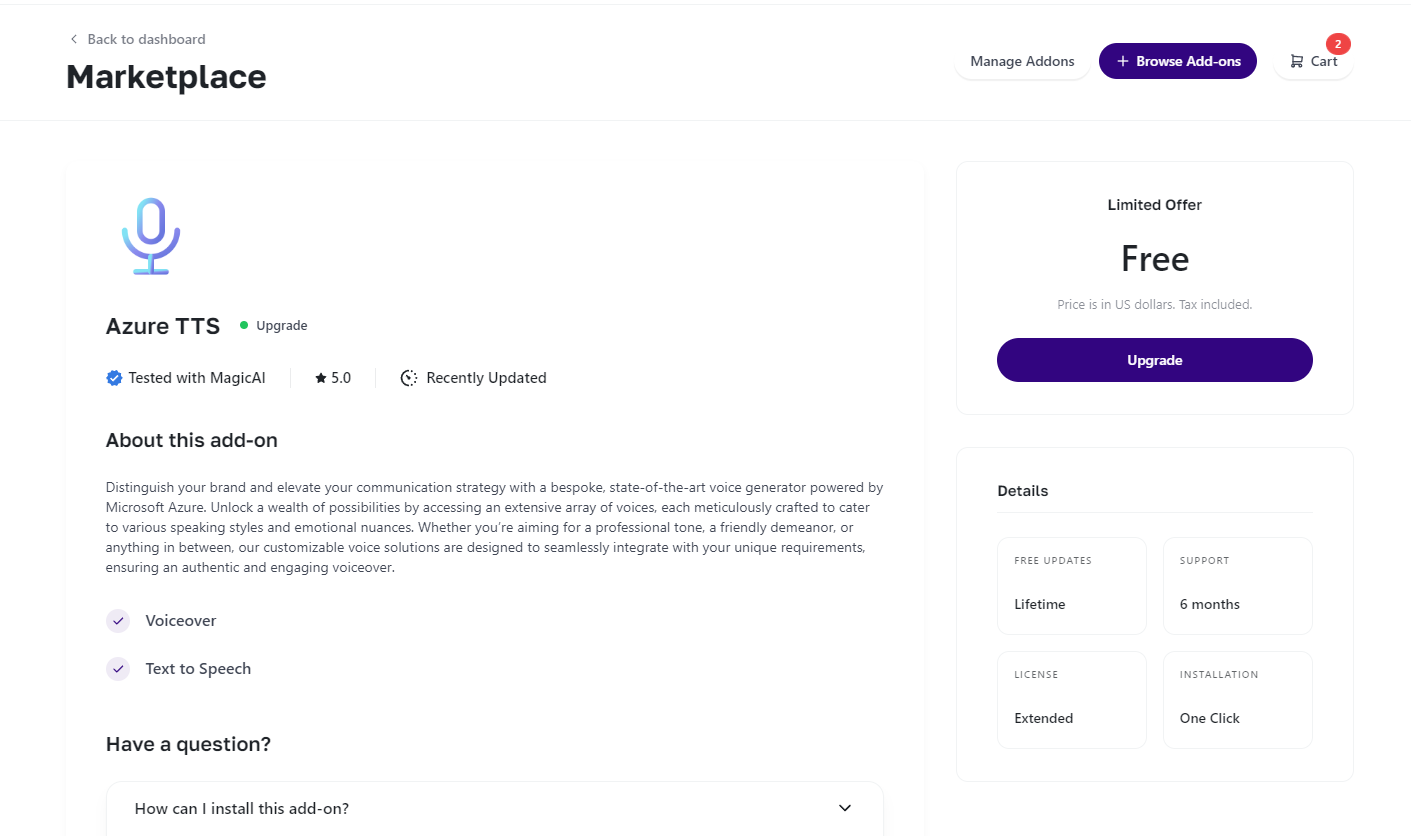This screenshot has height=836, width=1411.
Task: Click the red cart count badge
Action: pos(1338,44)
